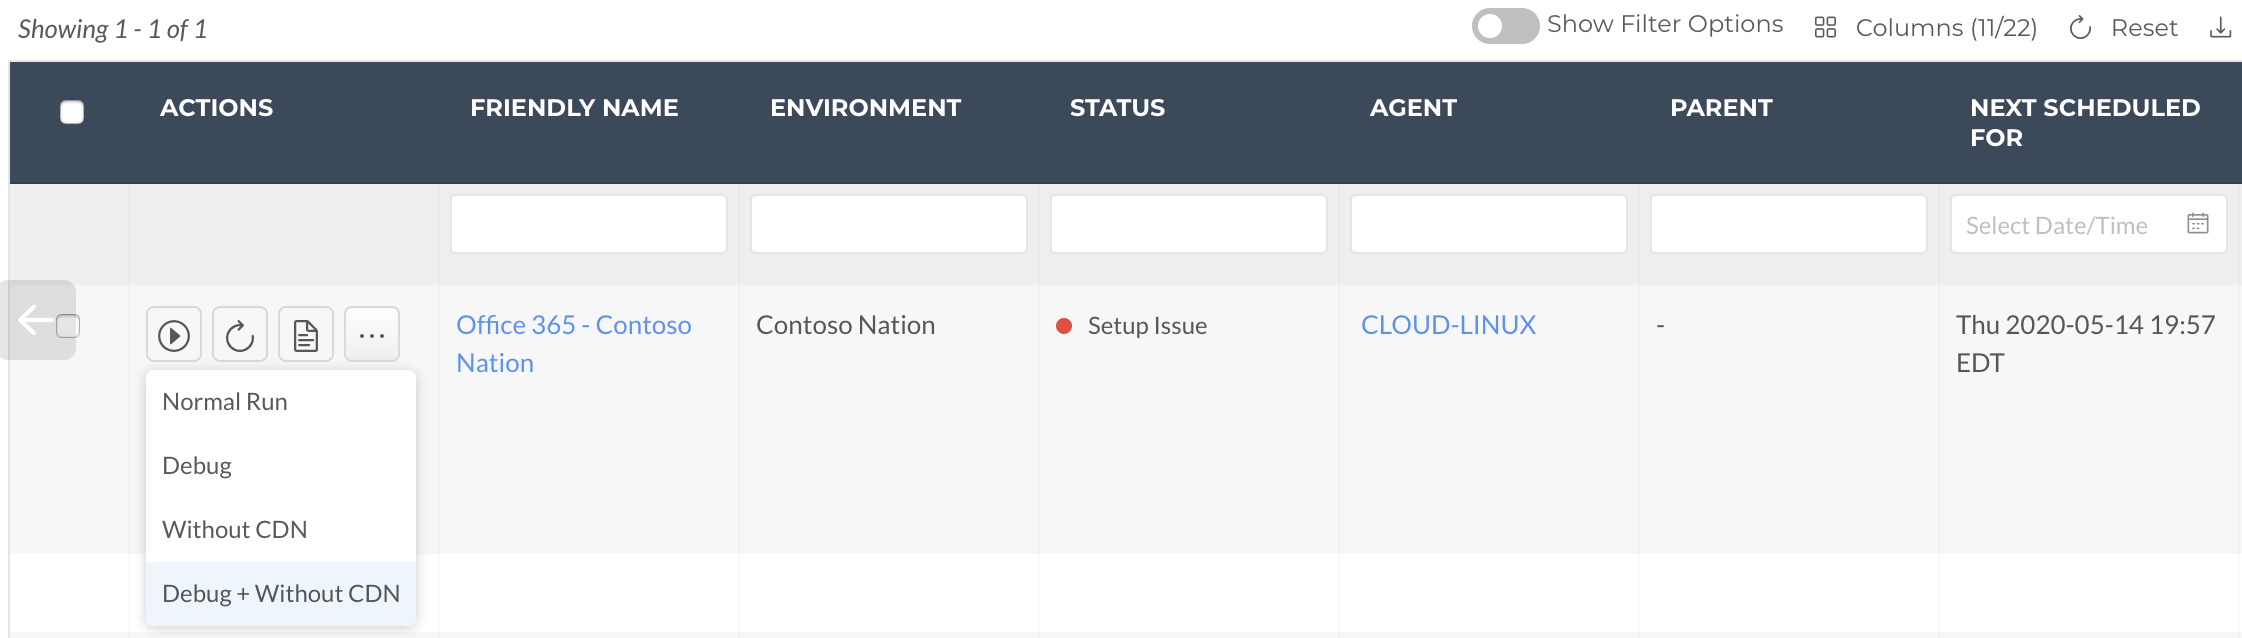The width and height of the screenshot is (2242, 638).
Task: Check the select-all header checkbox
Action: coord(72,112)
